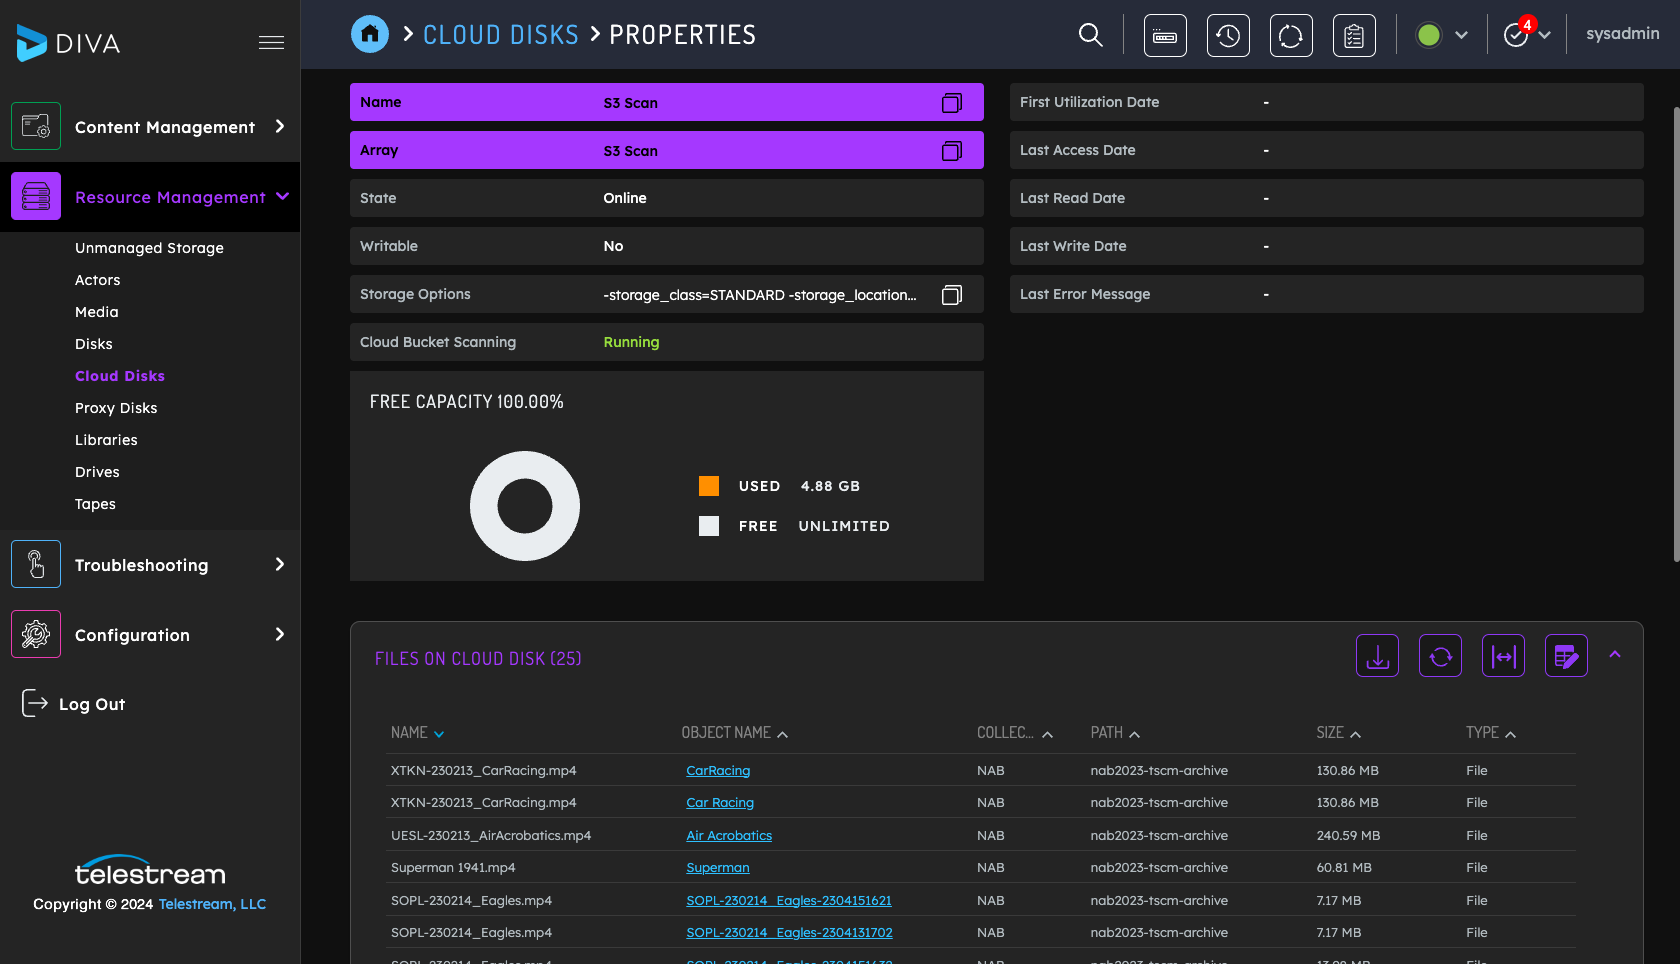Image resolution: width=1680 pixels, height=964 pixels.
Task: Select Cloud Disks in the sidebar
Action: pos(120,376)
